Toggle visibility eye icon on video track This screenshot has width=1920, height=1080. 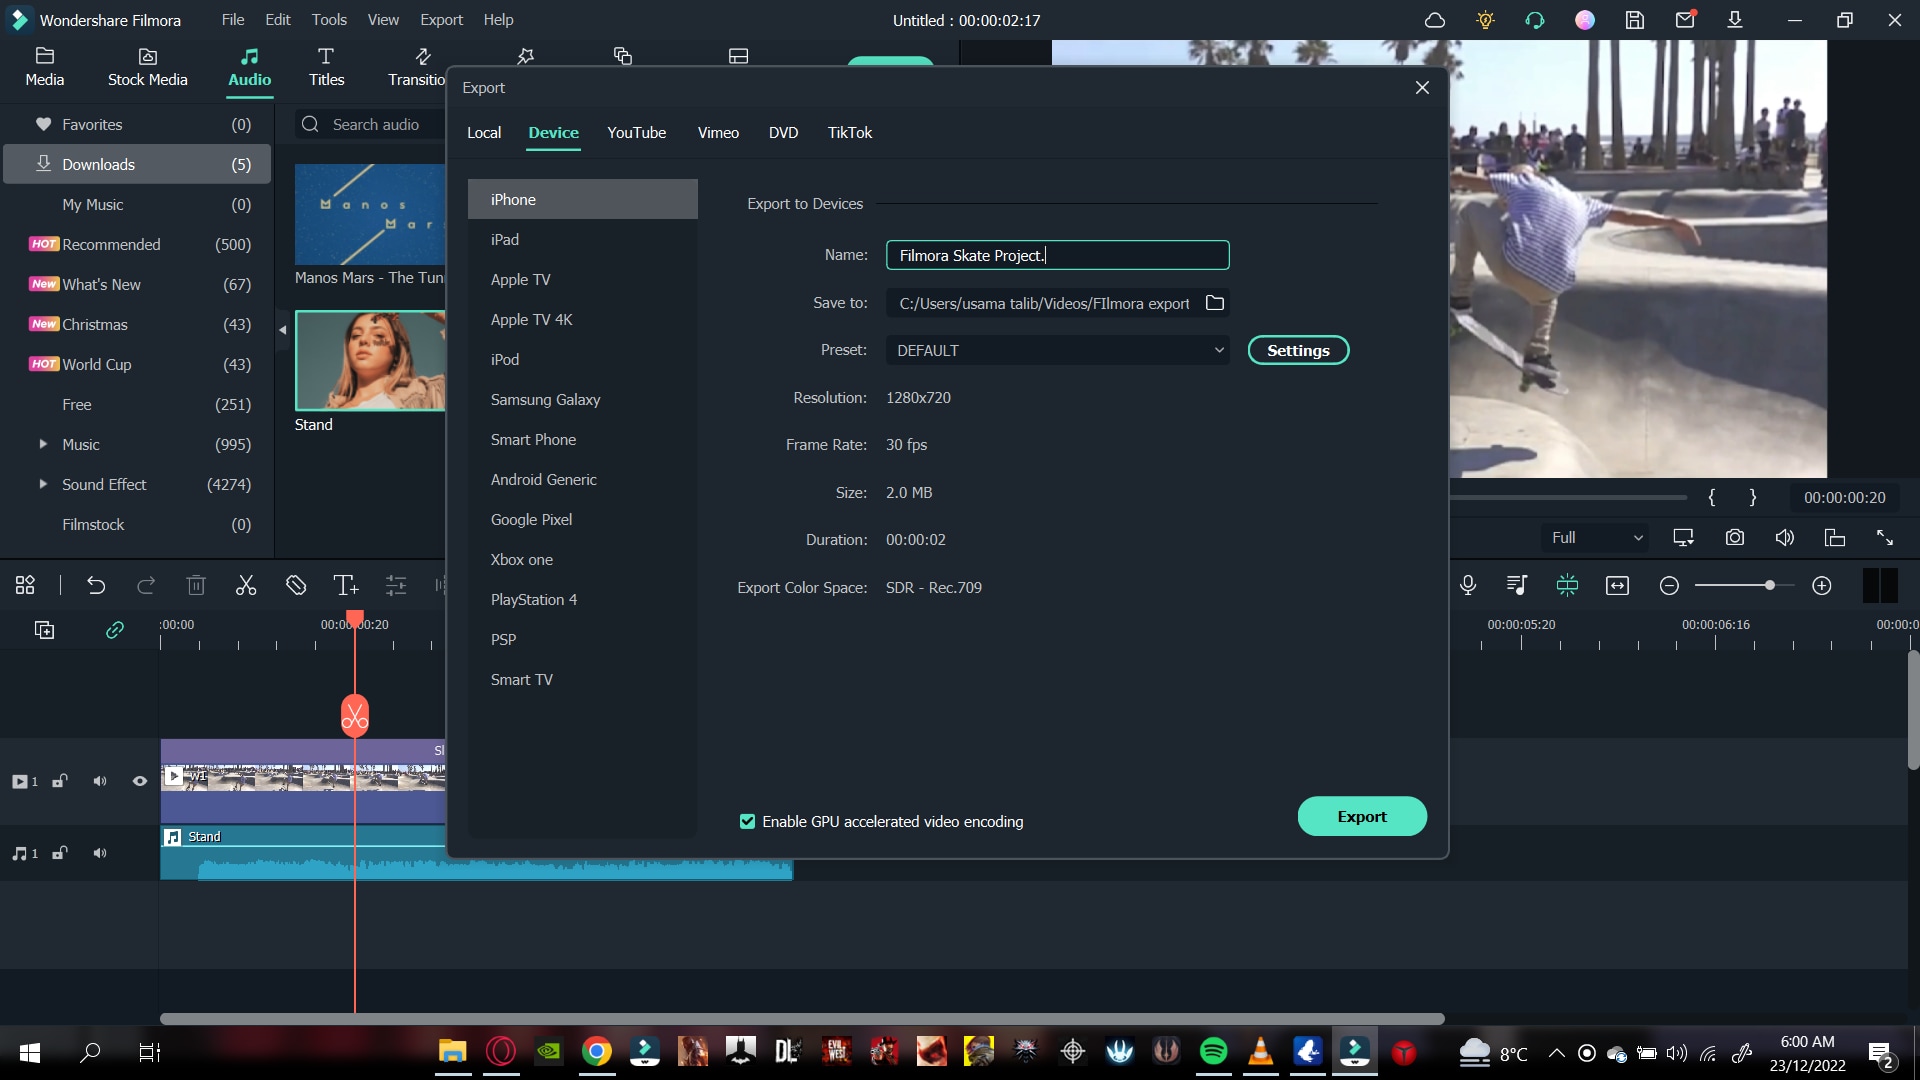point(137,781)
